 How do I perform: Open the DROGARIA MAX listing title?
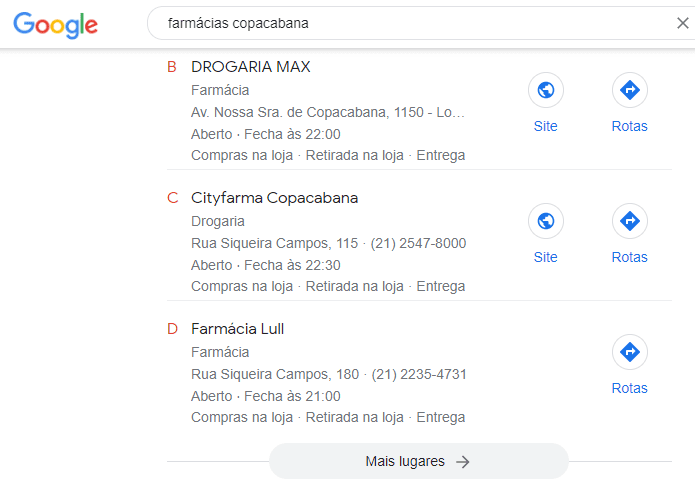pyautogui.click(x=250, y=67)
